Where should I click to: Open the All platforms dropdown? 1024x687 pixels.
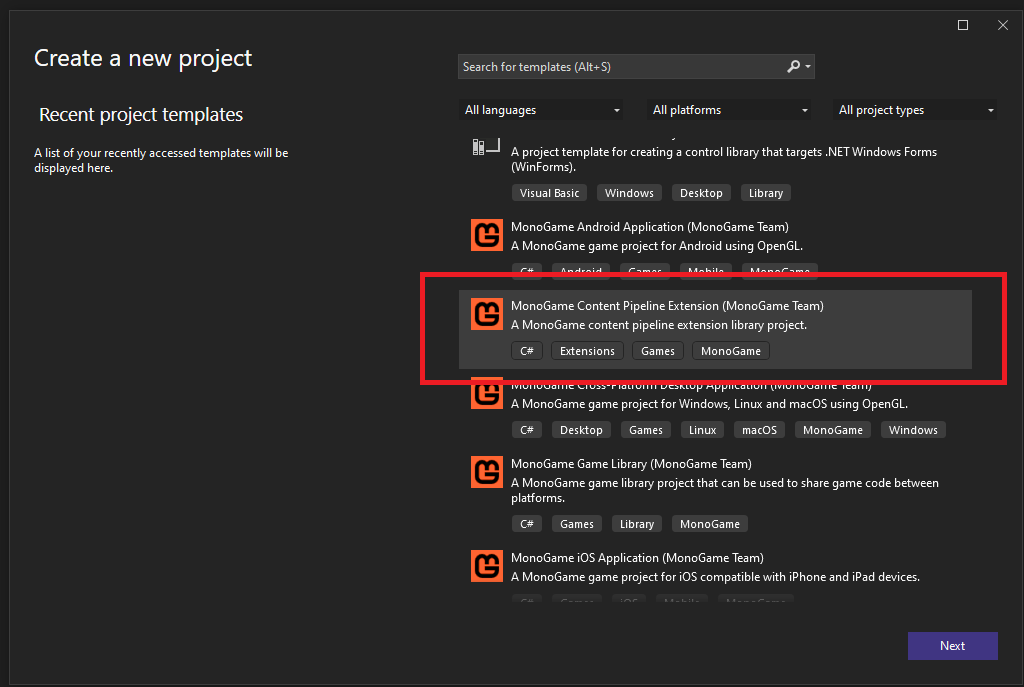click(x=729, y=110)
